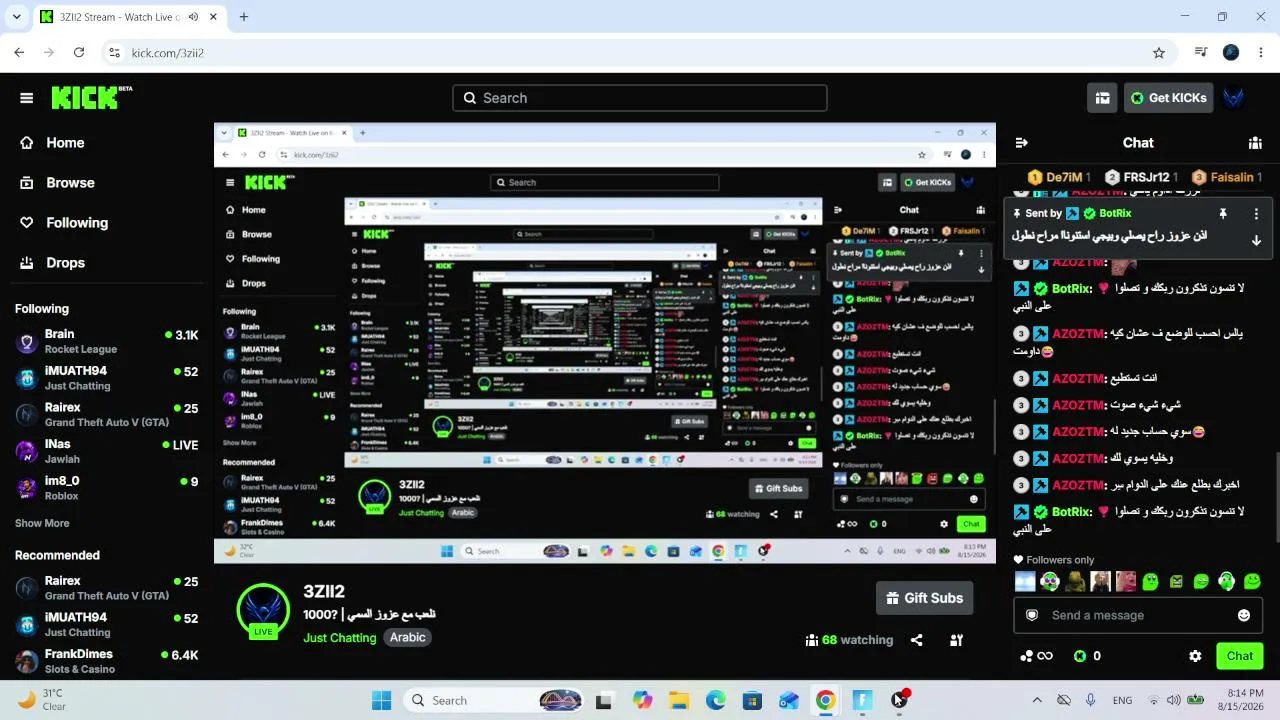Open iMUATH94 in the Following list

pos(107,378)
